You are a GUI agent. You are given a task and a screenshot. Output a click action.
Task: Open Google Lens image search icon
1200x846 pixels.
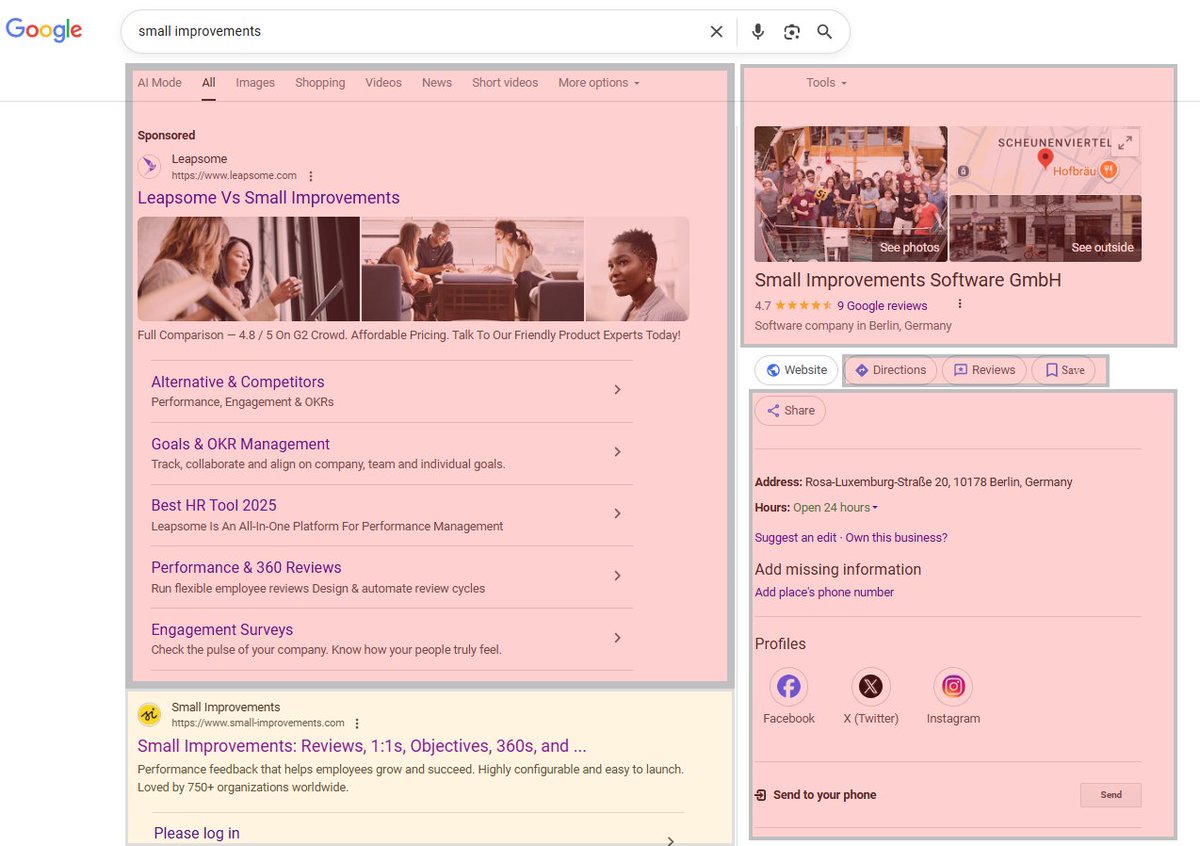(792, 32)
